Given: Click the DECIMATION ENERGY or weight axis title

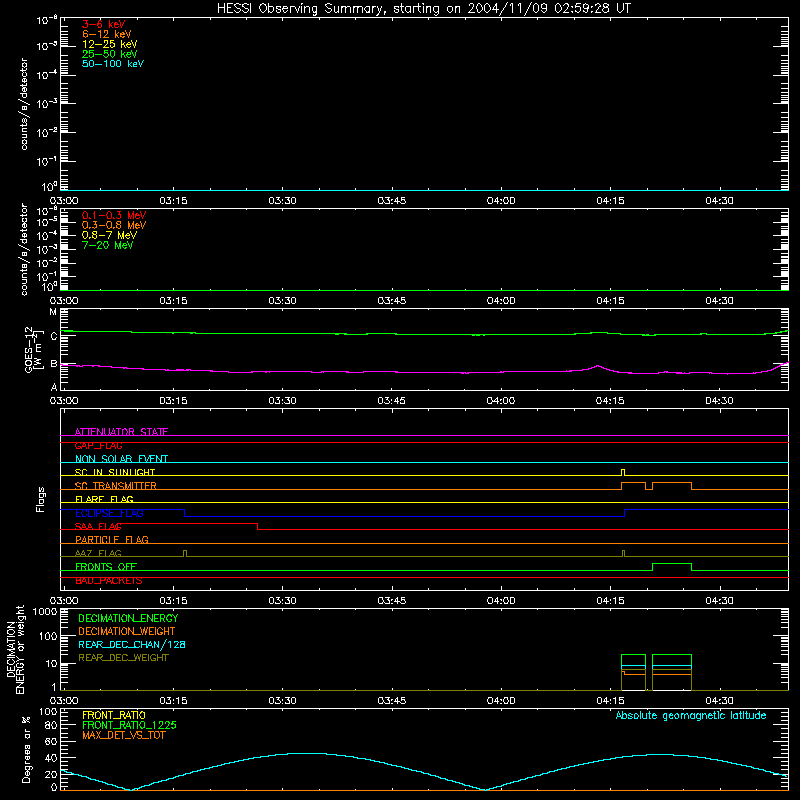Looking at the screenshot, I should point(15,649).
